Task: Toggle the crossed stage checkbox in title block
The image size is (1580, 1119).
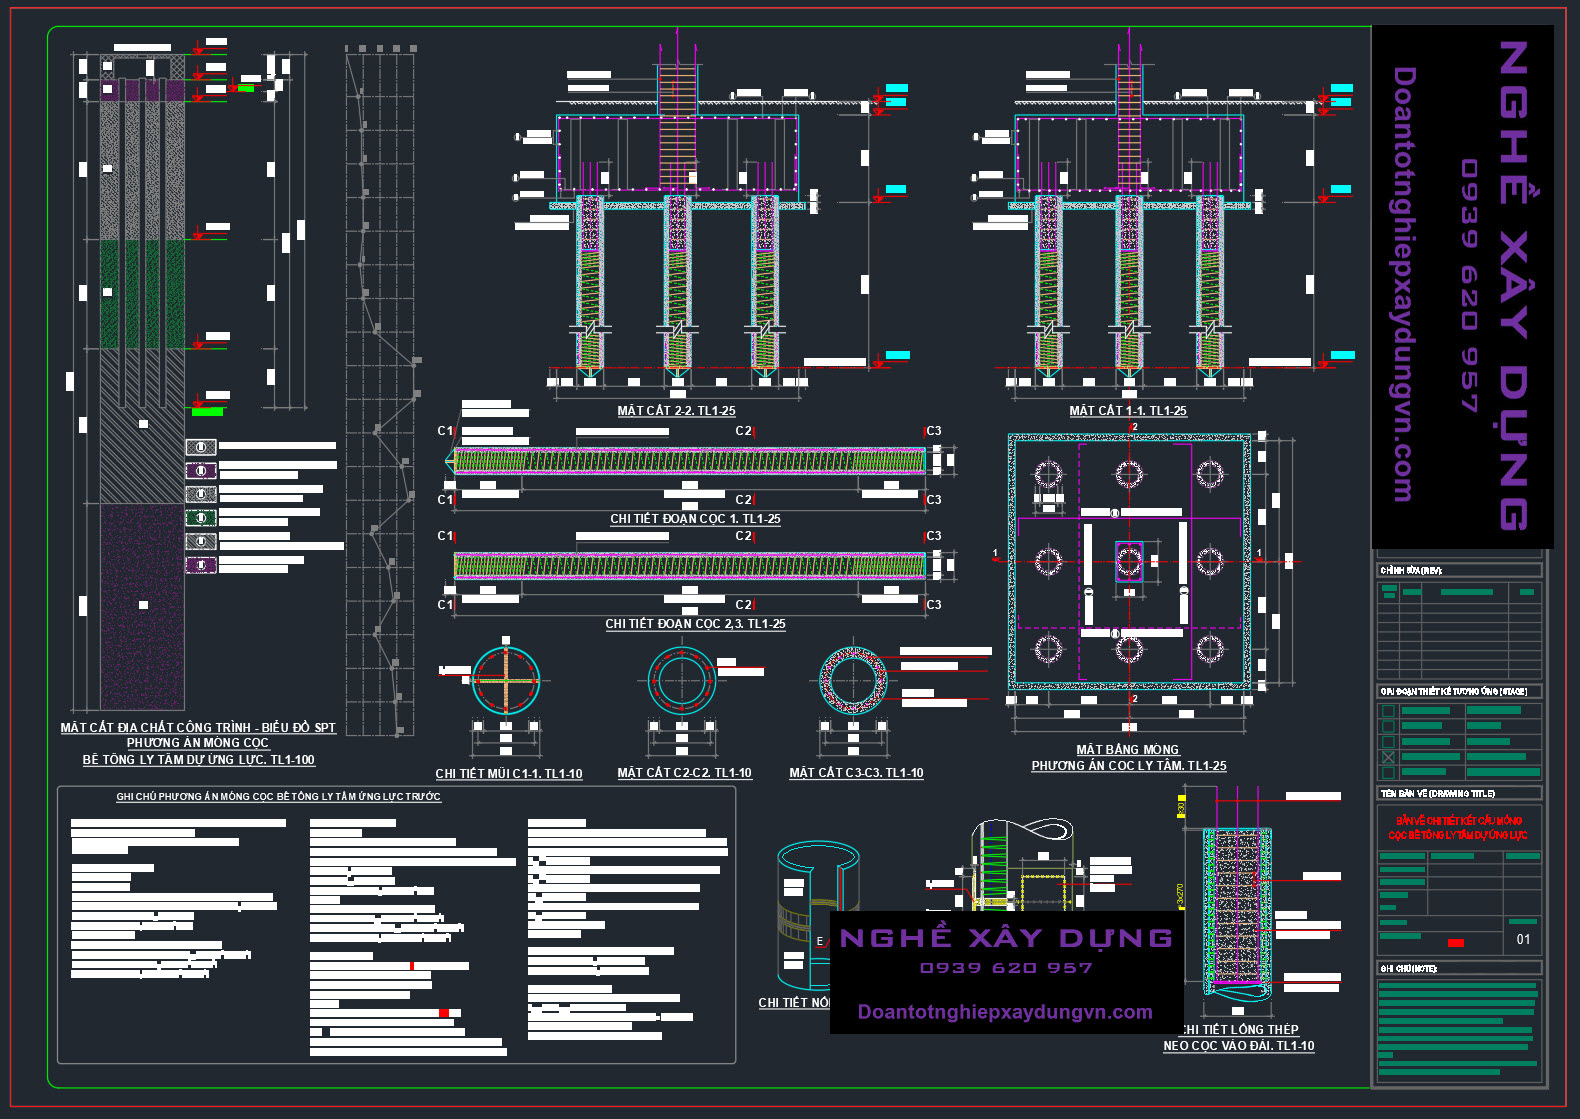Action: 1388,757
